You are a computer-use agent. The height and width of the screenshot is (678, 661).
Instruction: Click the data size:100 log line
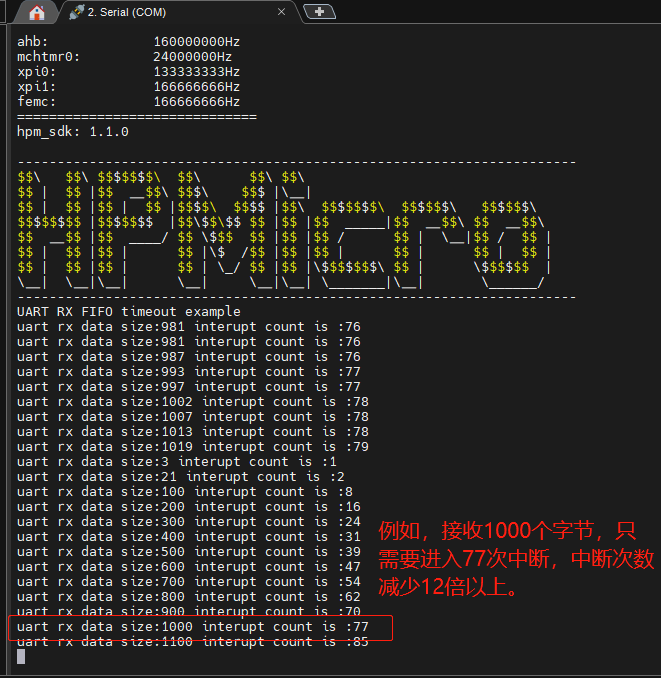coord(185,491)
